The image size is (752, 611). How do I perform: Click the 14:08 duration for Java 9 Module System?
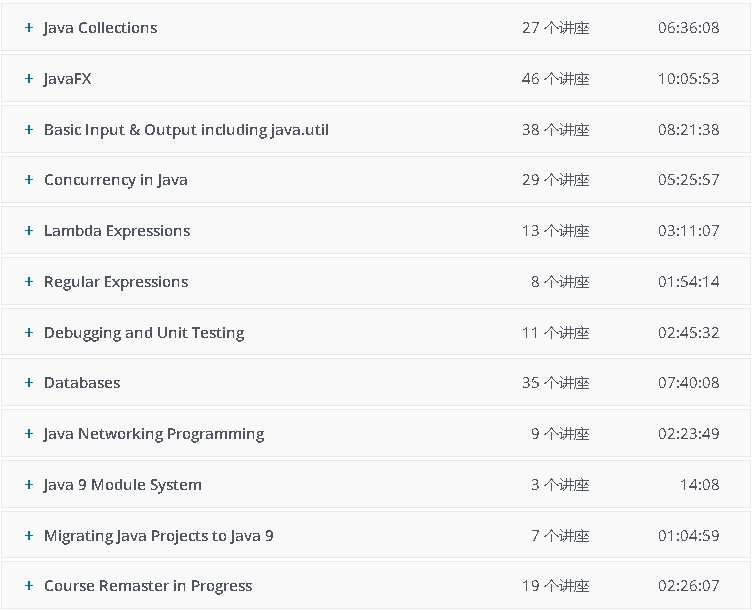699,485
